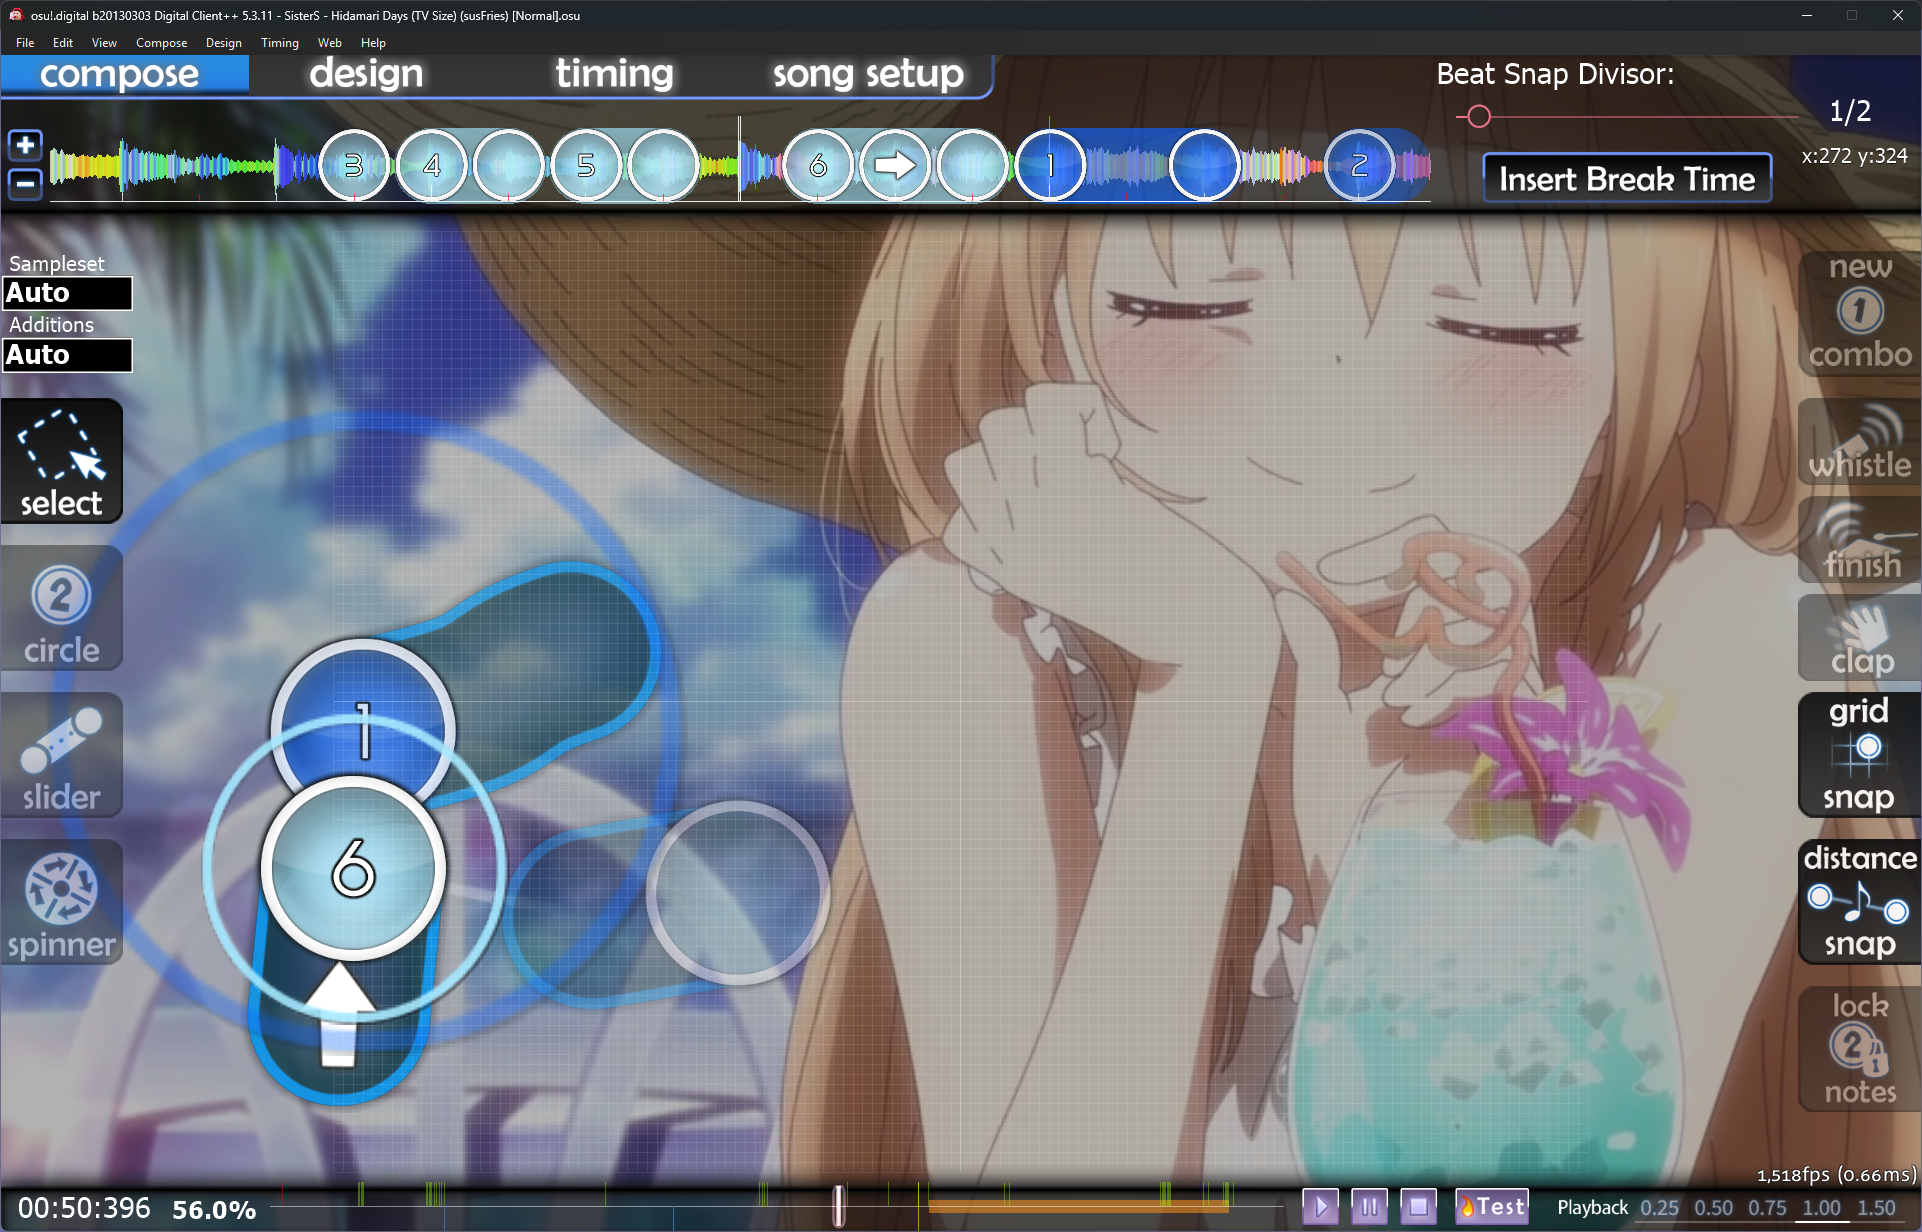Click Insert Break Time button
The image size is (1922, 1232).
[x=1627, y=179]
